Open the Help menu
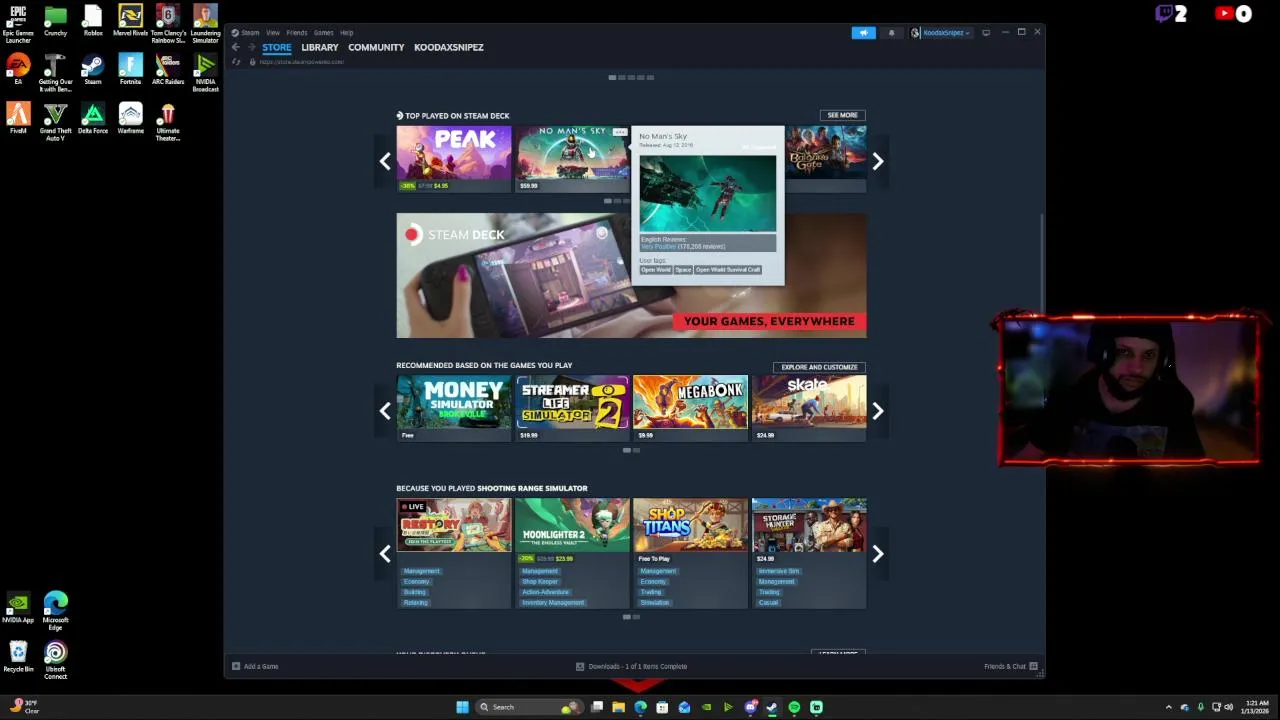Viewport: 1280px width, 720px height. pos(346,33)
